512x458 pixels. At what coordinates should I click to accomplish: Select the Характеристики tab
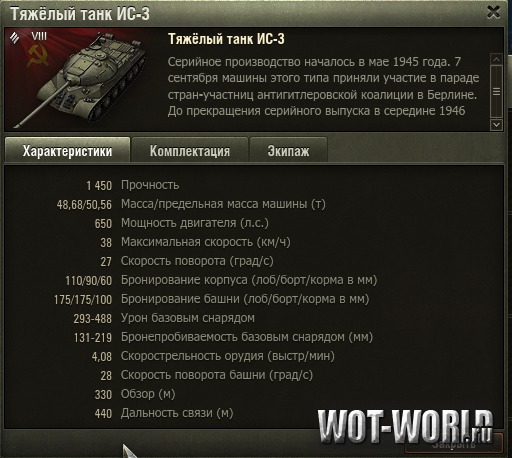67,150
